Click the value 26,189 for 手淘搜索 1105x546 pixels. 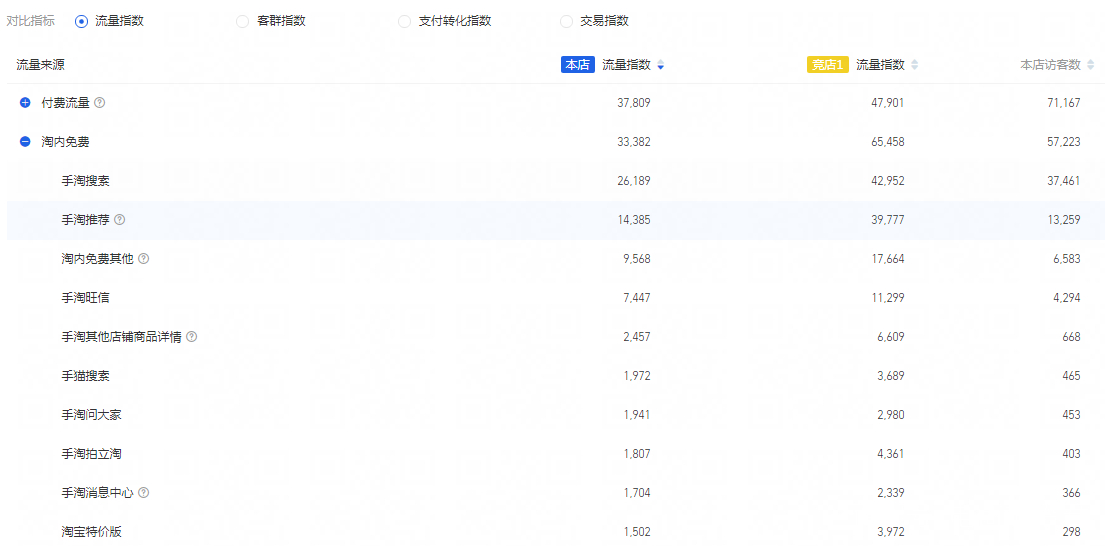(634, 181)
